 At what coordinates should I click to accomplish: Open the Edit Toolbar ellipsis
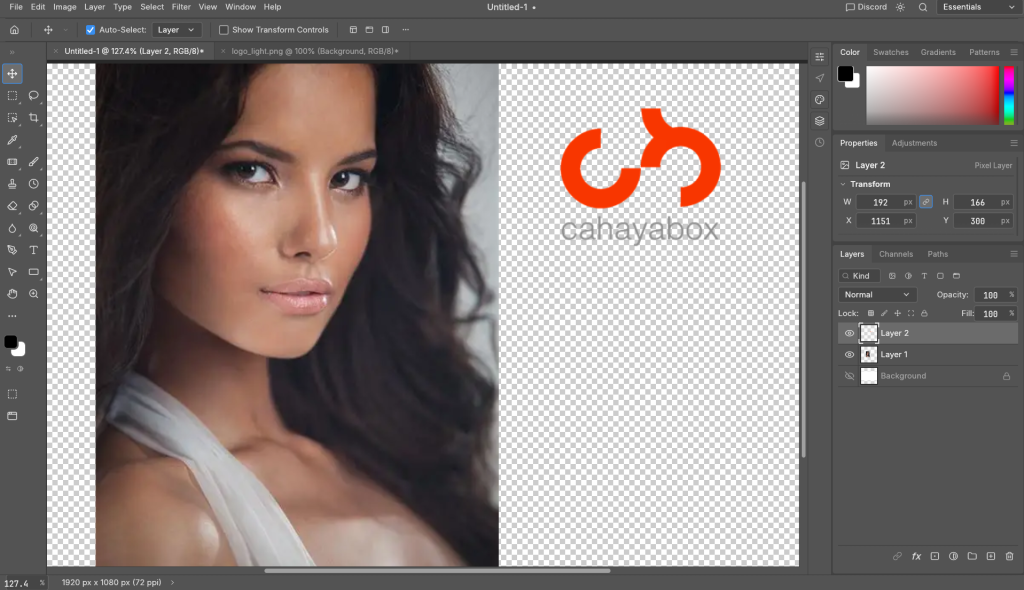(12, 316)
